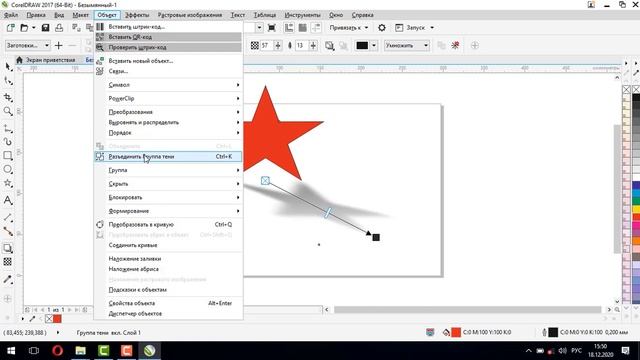Click the add preset plus icon
Image resolution: width=640 pixels, height=360 pixels.
click(58, 45)
